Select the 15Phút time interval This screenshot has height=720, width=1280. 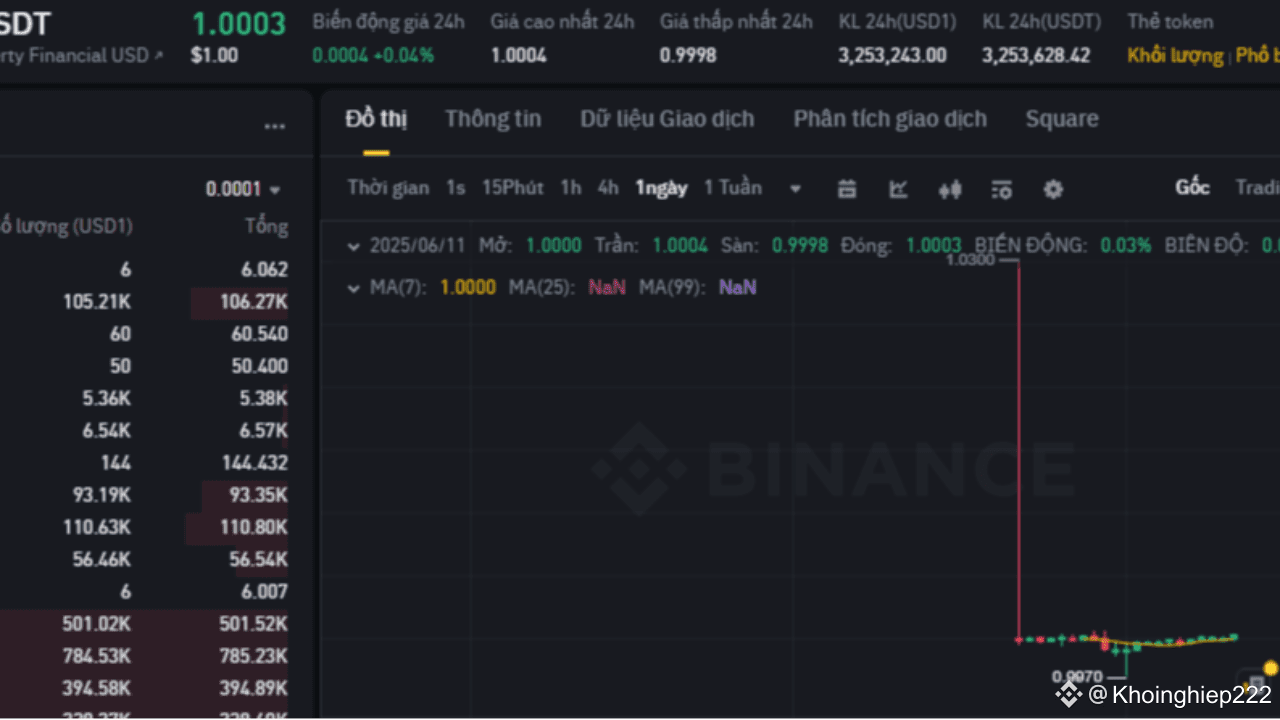coord(513,188)
